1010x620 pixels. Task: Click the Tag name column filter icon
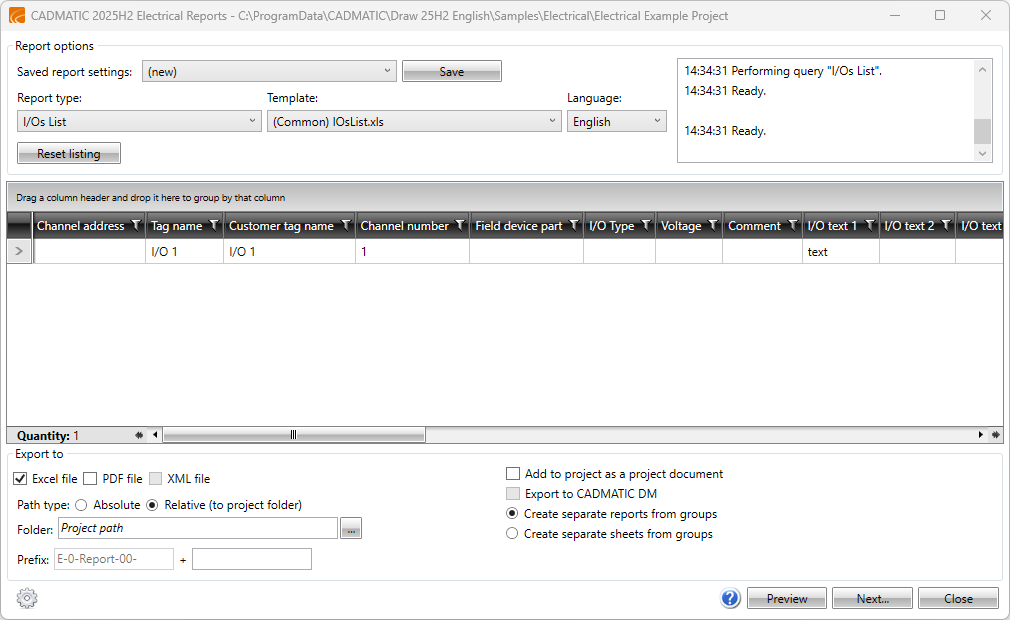pos(214,226)
